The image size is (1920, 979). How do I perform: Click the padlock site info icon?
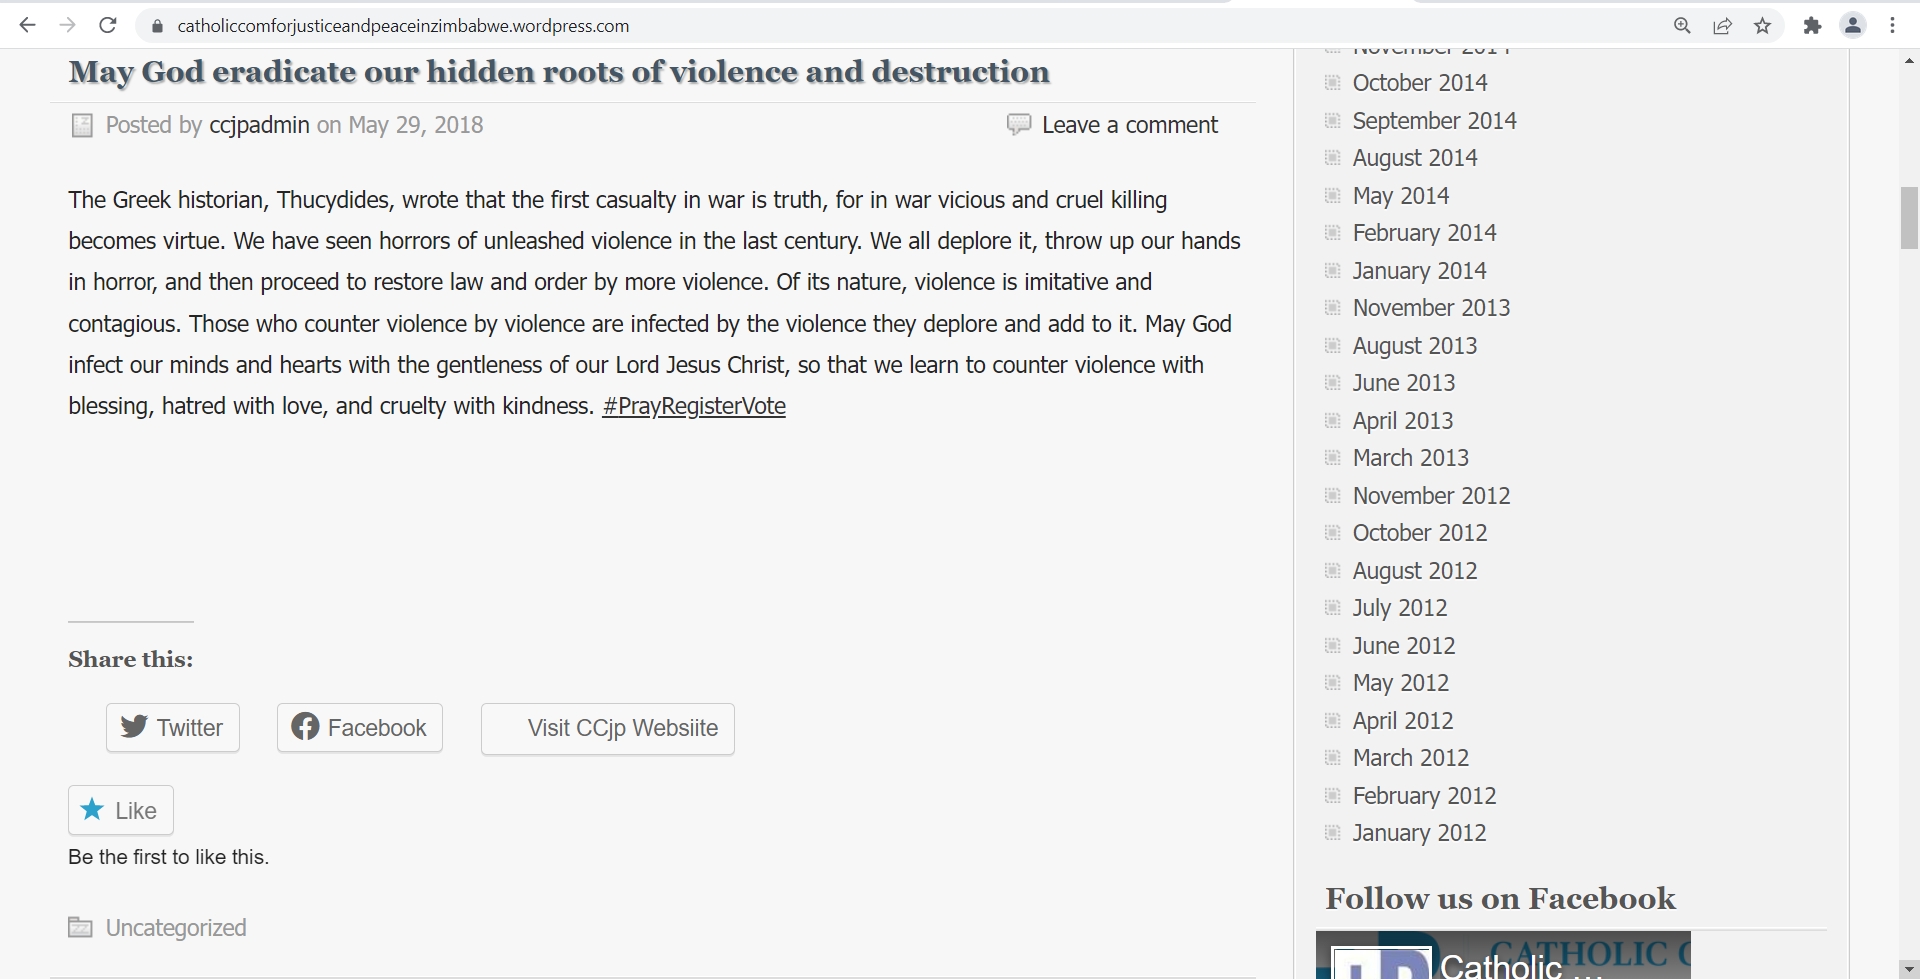156,26
